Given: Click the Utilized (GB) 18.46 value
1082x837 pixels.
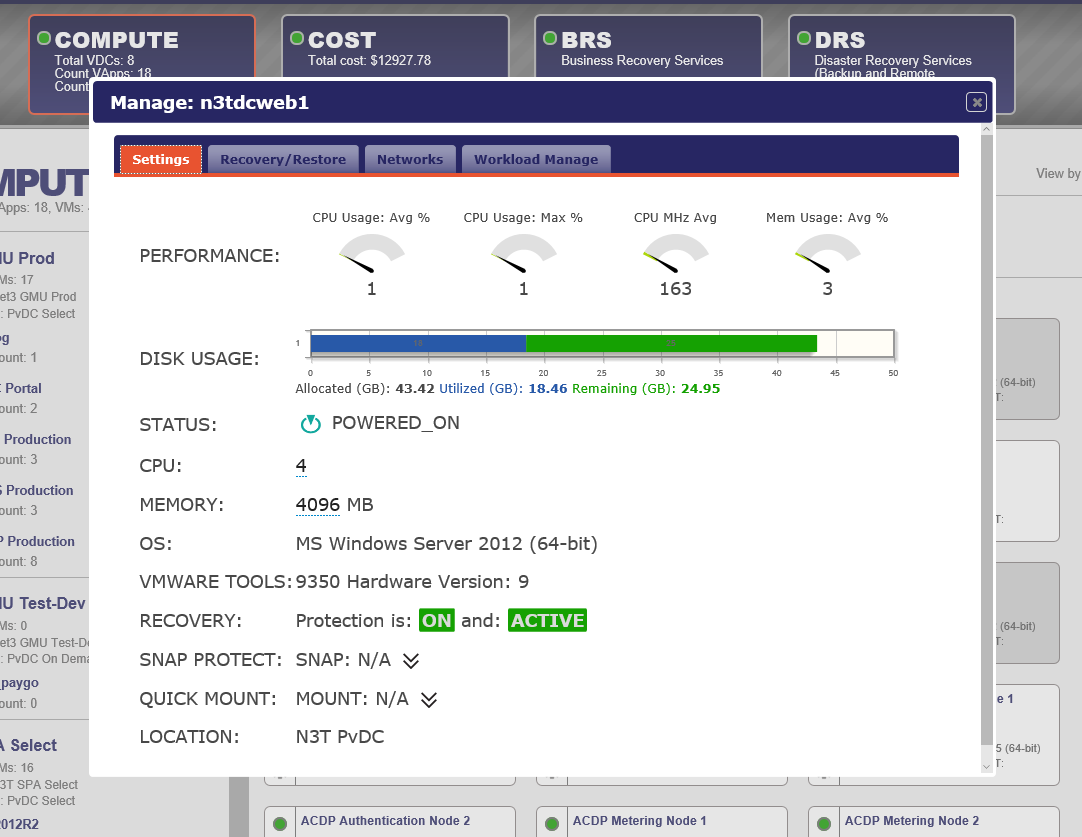Looking at the screenshot, I should tap(548, 388).
